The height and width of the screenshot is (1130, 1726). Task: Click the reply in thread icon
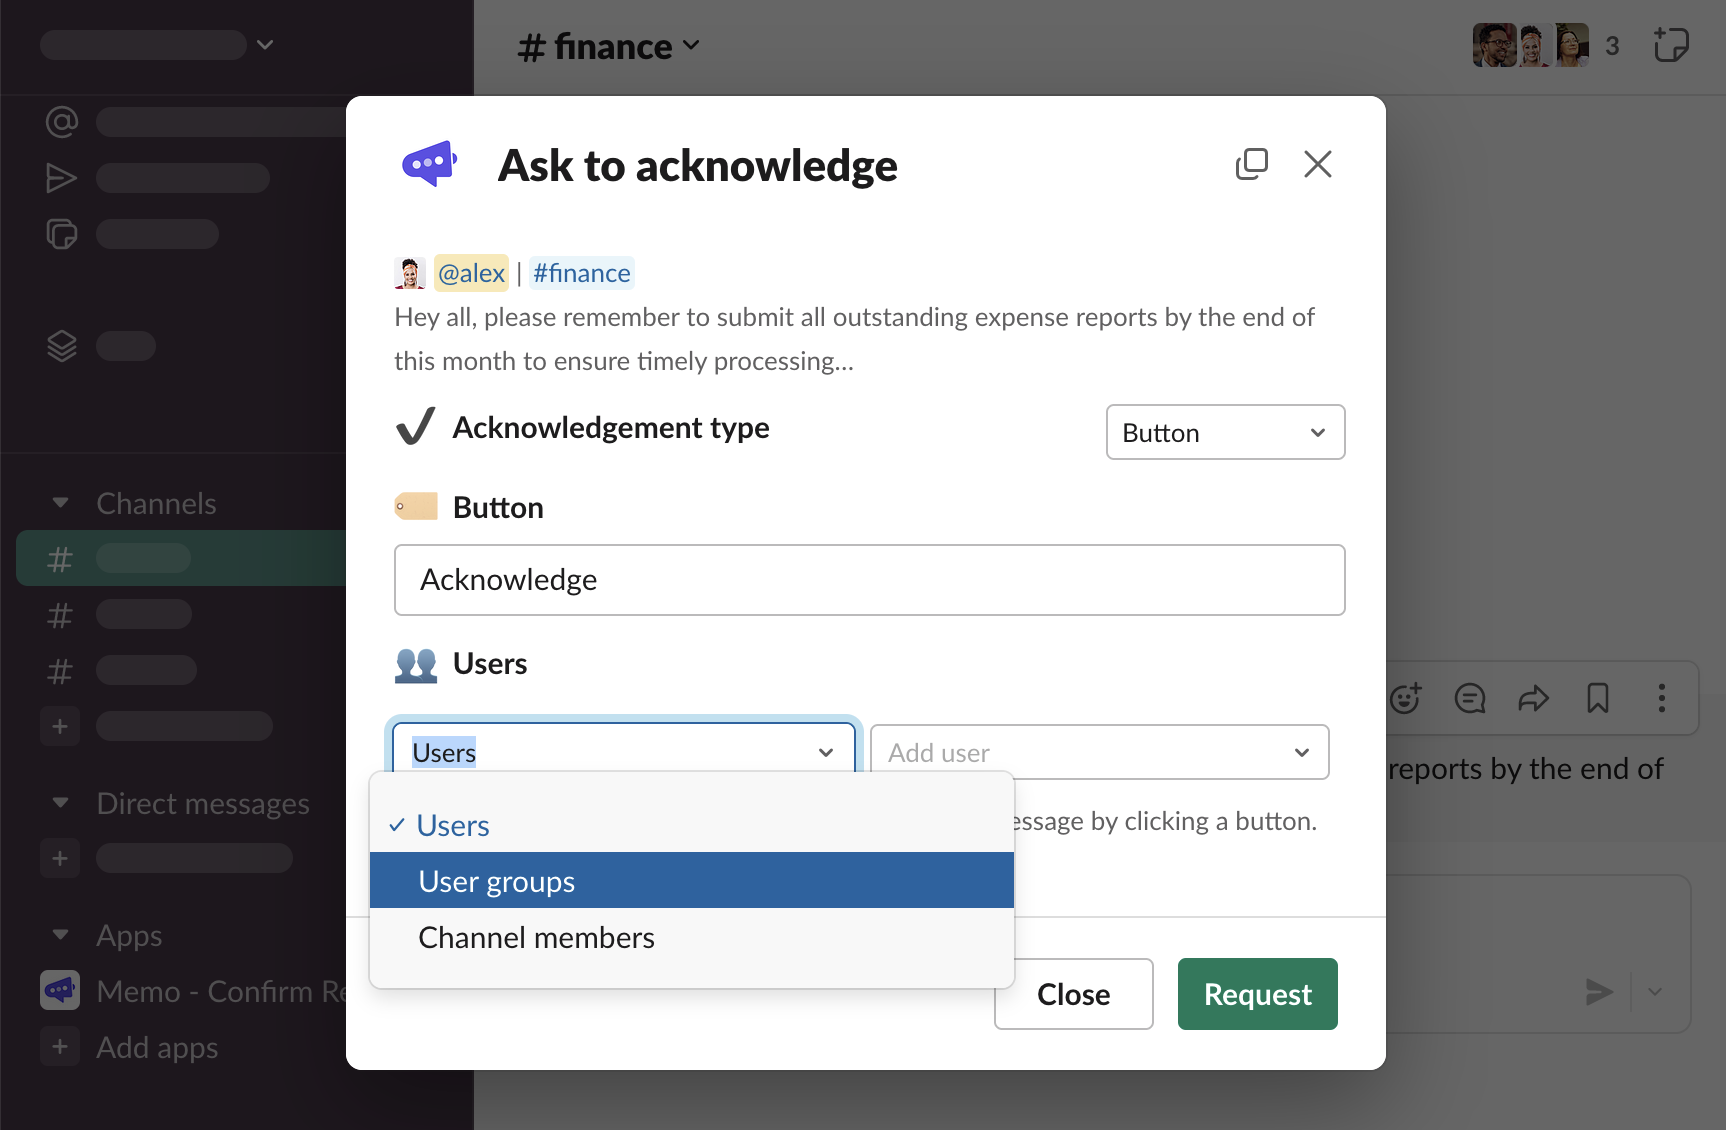tap(1469, 698)
